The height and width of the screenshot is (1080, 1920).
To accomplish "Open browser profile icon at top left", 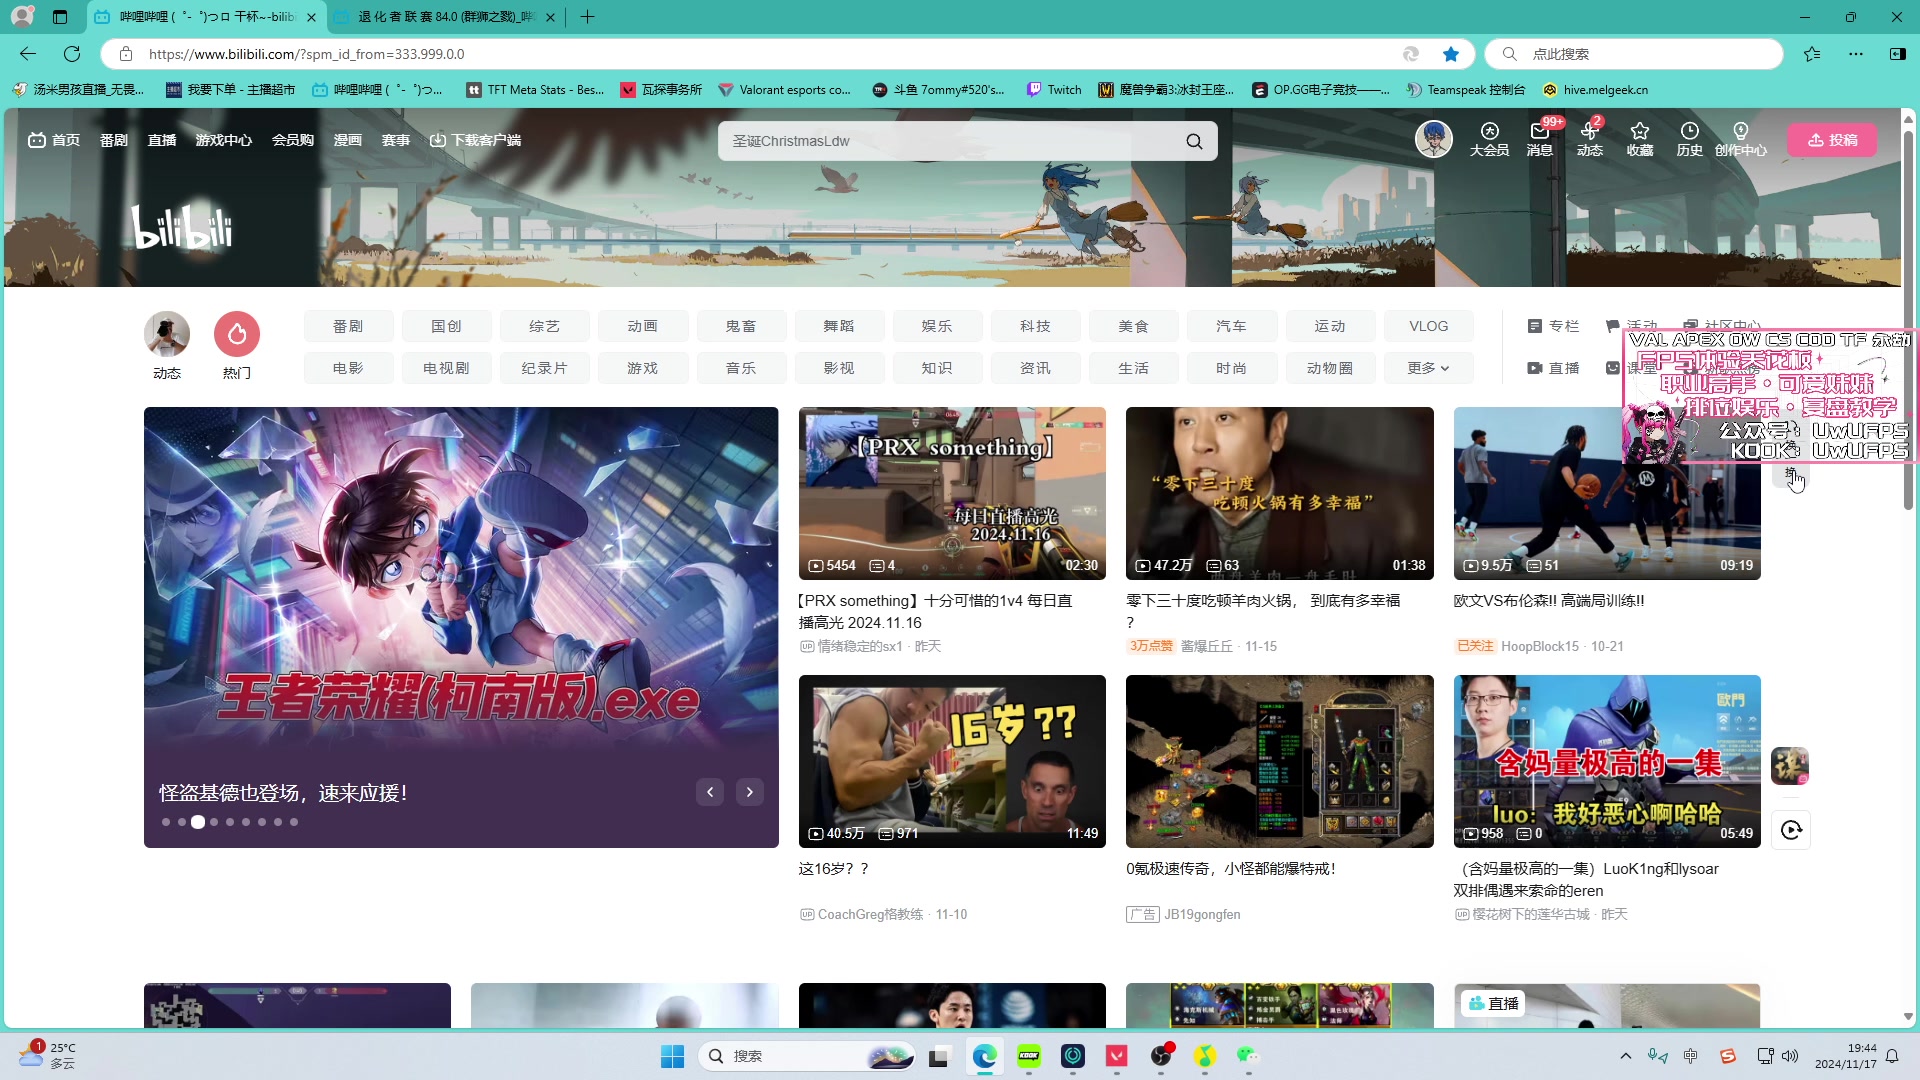I will pyautogui.click(x=22, y=17).
